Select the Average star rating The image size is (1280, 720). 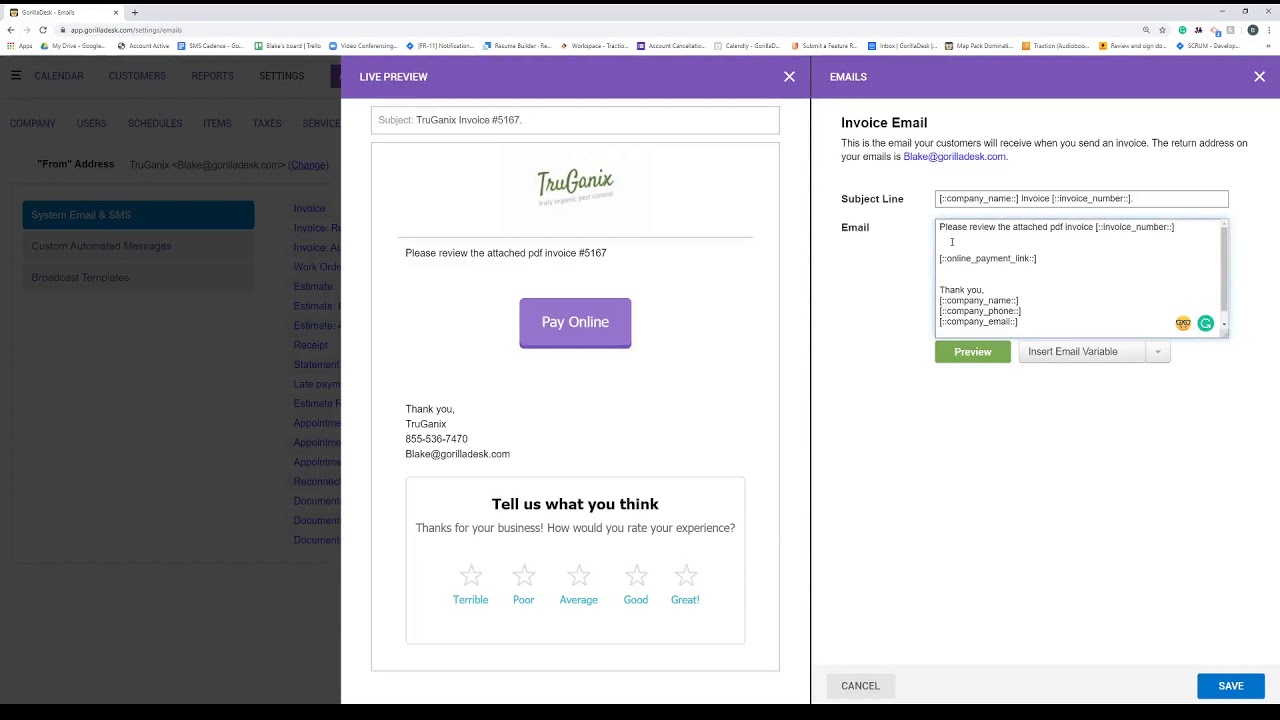tap(578, 585)
